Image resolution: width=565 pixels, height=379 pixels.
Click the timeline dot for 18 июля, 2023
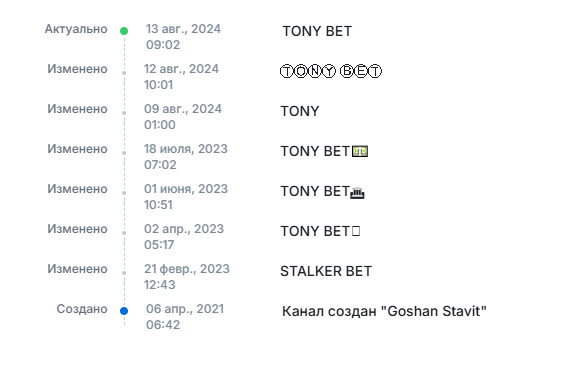pyautogui.click(x=124, y=153)
